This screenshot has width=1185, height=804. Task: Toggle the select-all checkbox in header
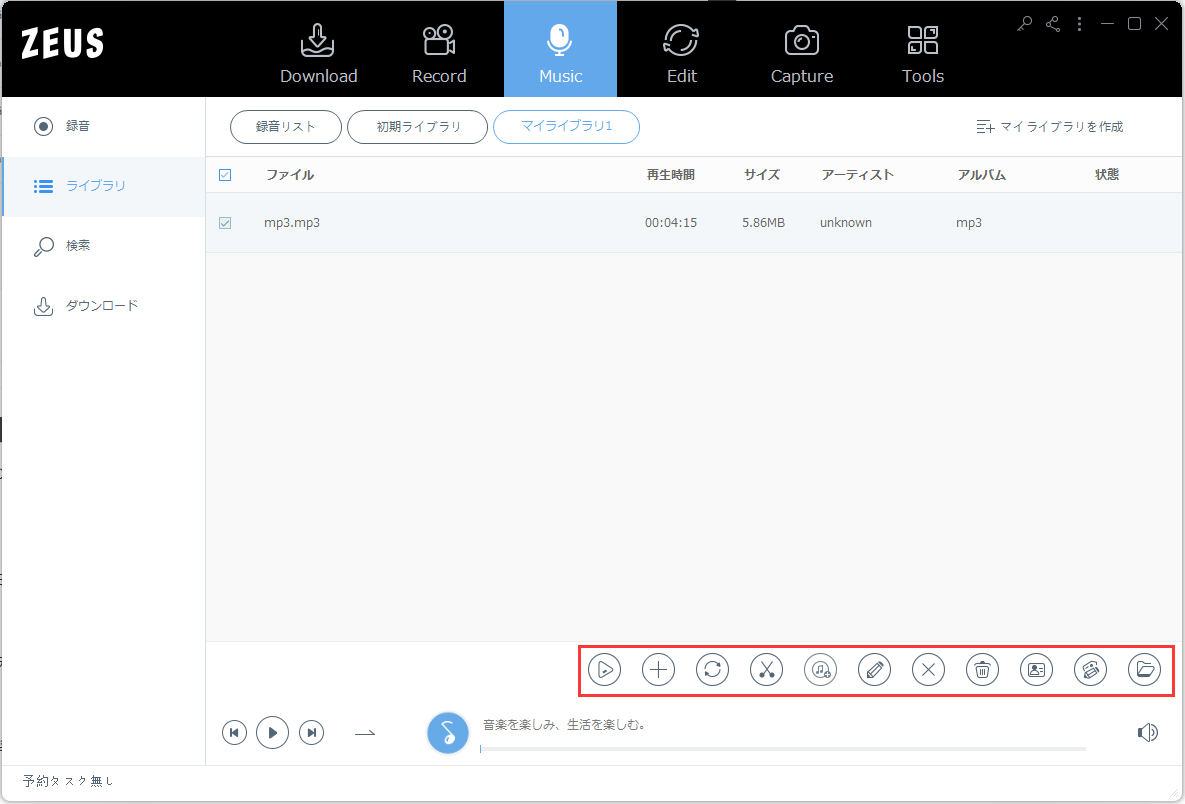pos(225,174)
